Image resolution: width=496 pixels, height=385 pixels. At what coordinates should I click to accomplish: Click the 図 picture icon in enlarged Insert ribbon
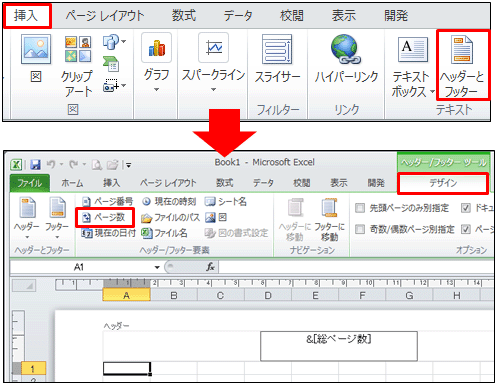pyautogui.click(x=36, y=49)
